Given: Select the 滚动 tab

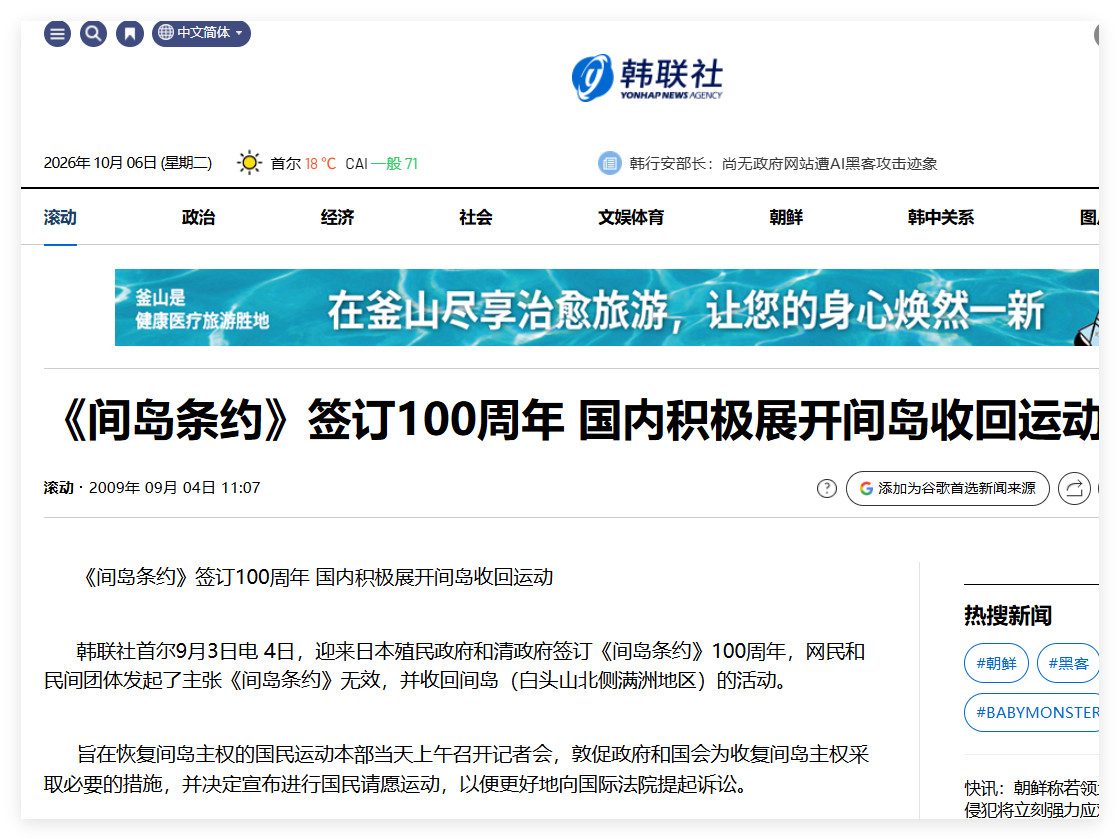Looking at the screenshot, I should (60, 217).
